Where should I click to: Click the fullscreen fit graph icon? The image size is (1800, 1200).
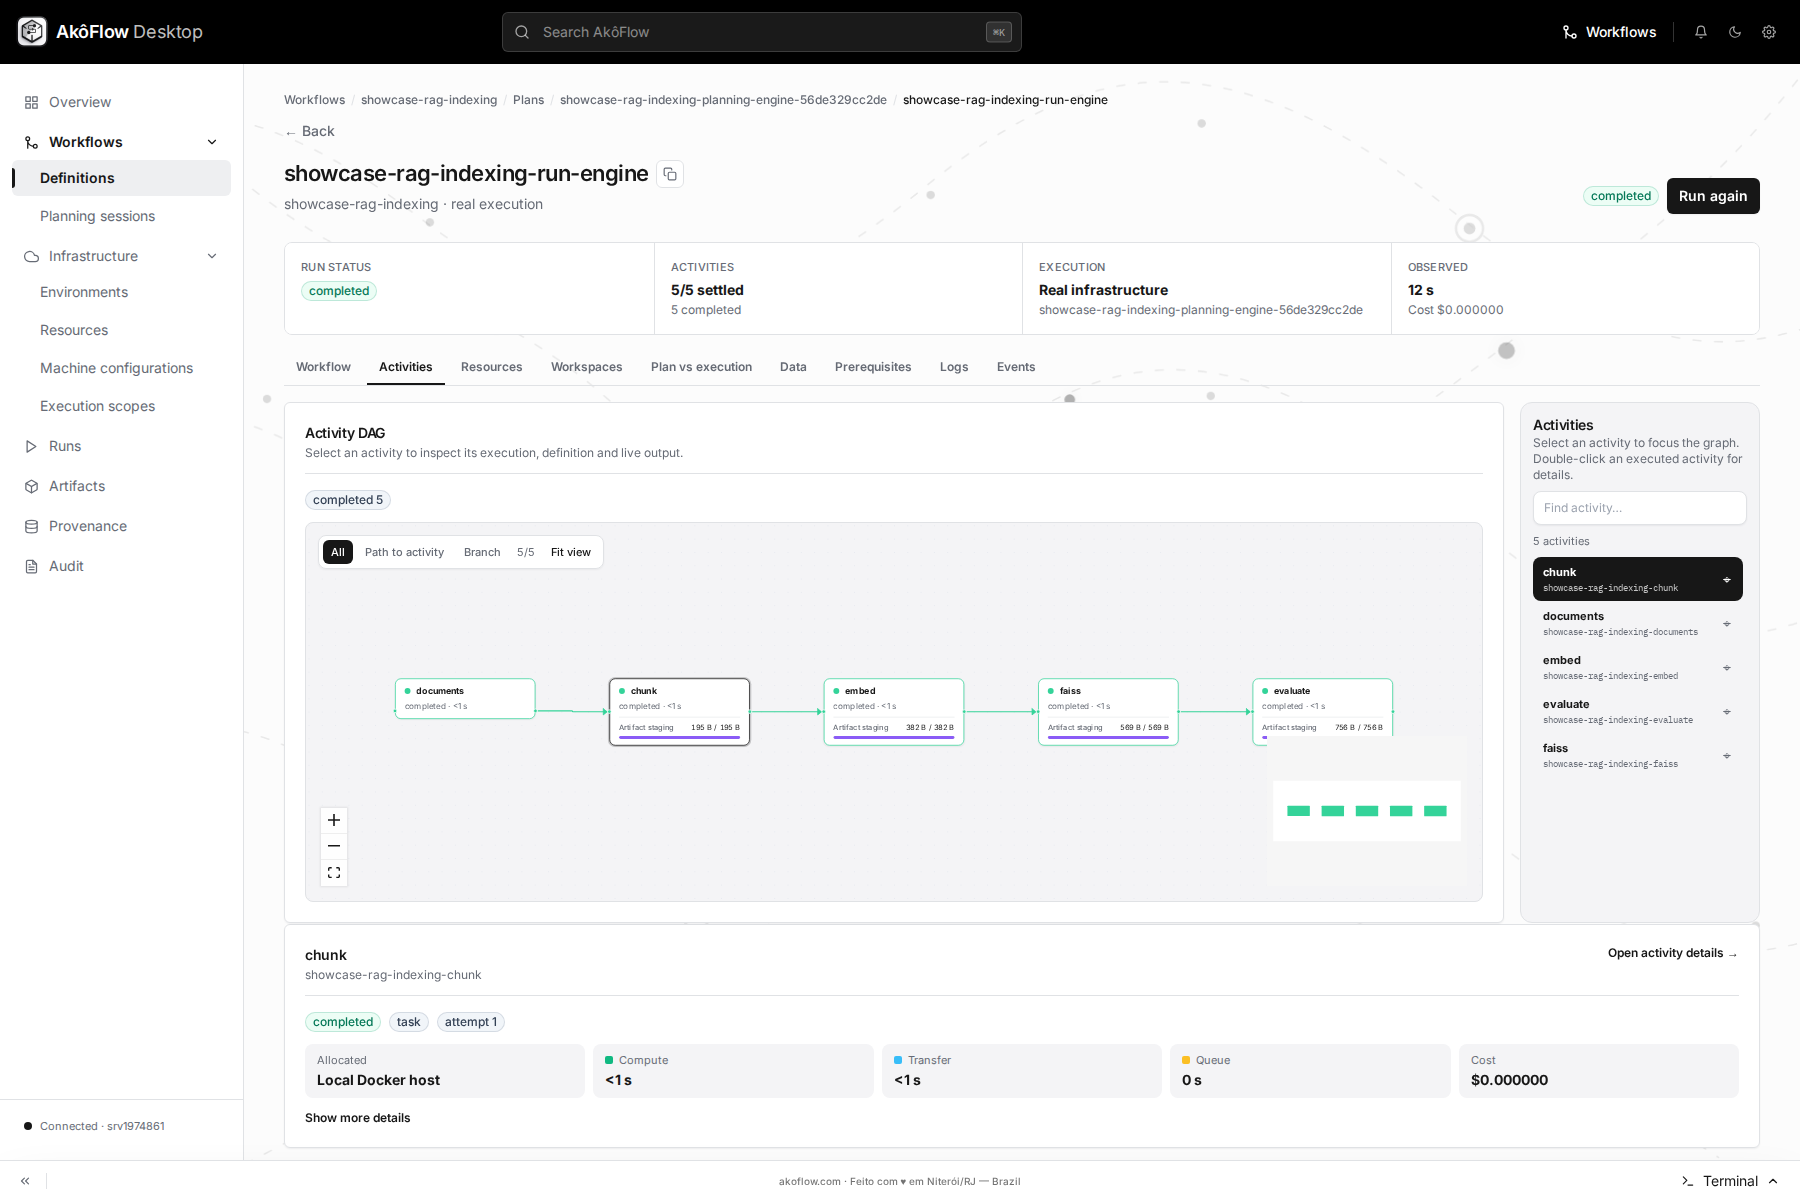(334, 873)
